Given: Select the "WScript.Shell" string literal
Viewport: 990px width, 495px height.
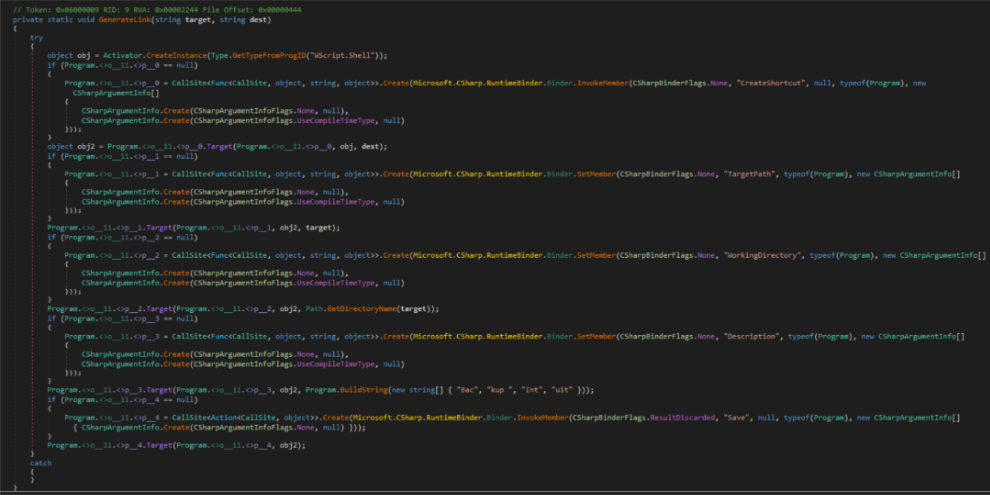Looking at the screenshot, I should tap(342, 56).
